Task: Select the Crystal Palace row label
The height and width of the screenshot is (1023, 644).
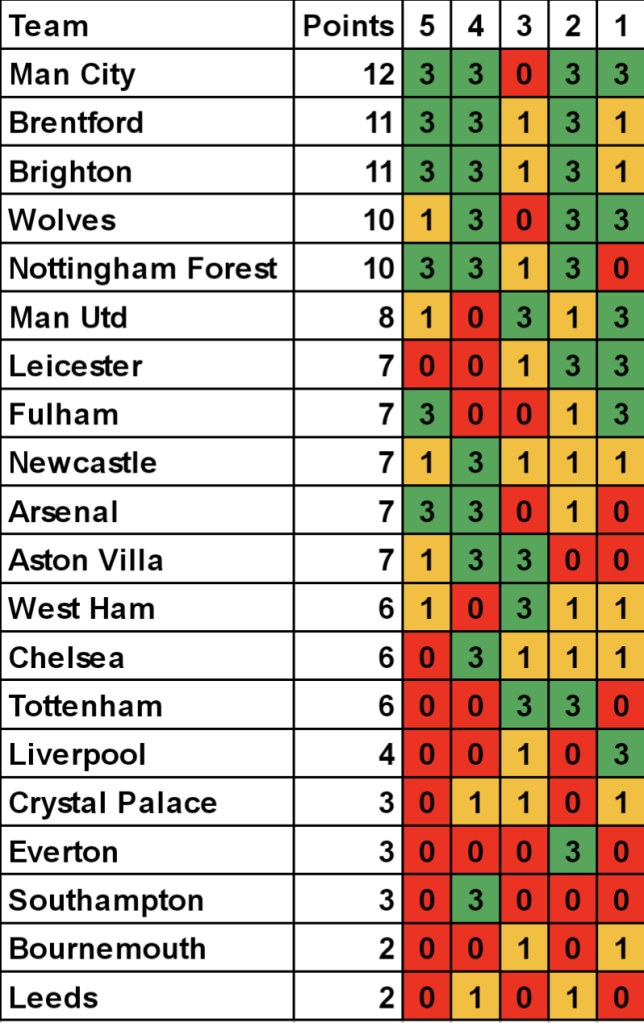Action: coord(113,802)
